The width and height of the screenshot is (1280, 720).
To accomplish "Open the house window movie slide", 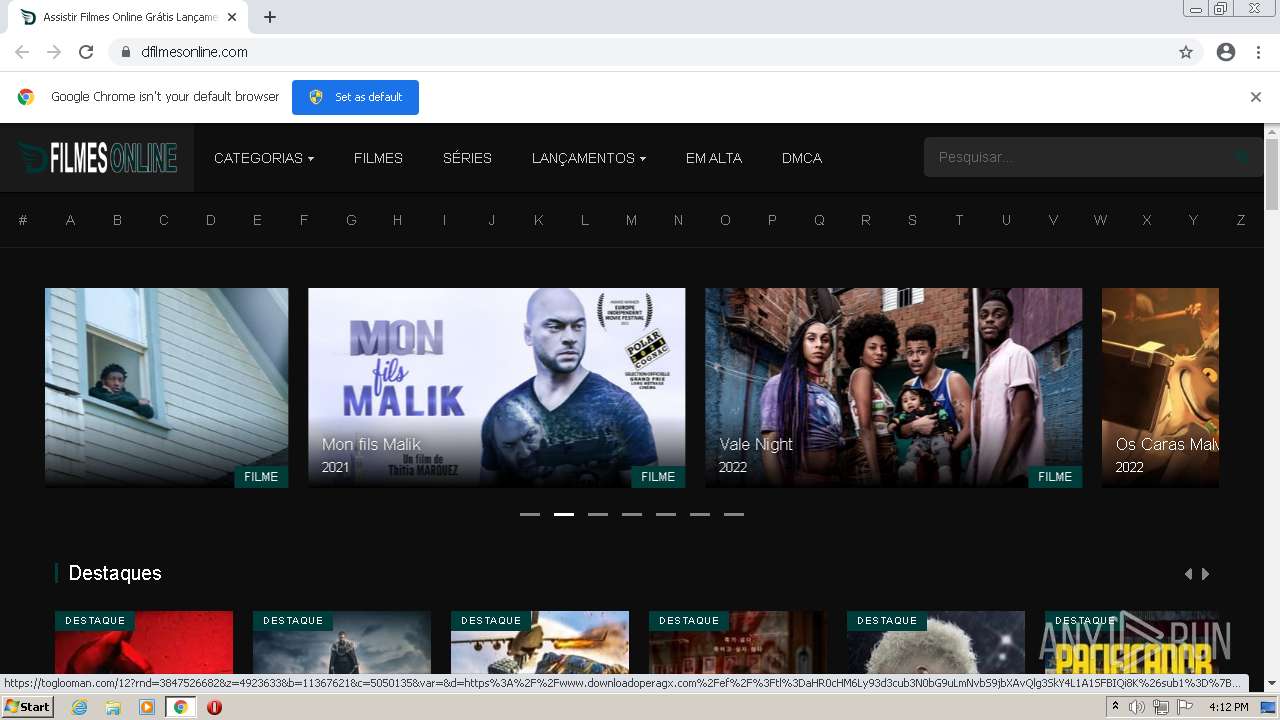I will 167,388.
